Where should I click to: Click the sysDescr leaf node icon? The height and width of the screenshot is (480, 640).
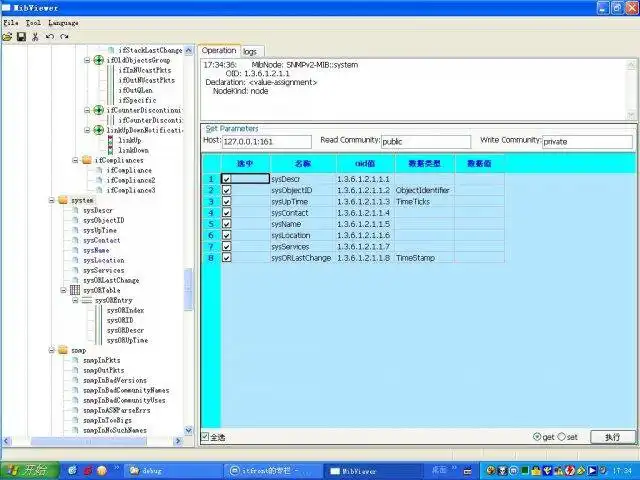[75, 210]
